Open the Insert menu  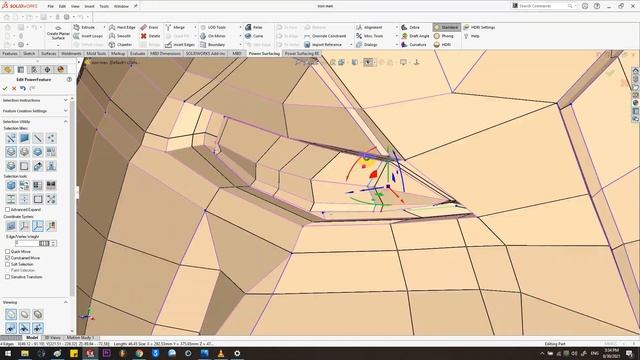coord(89,6)
